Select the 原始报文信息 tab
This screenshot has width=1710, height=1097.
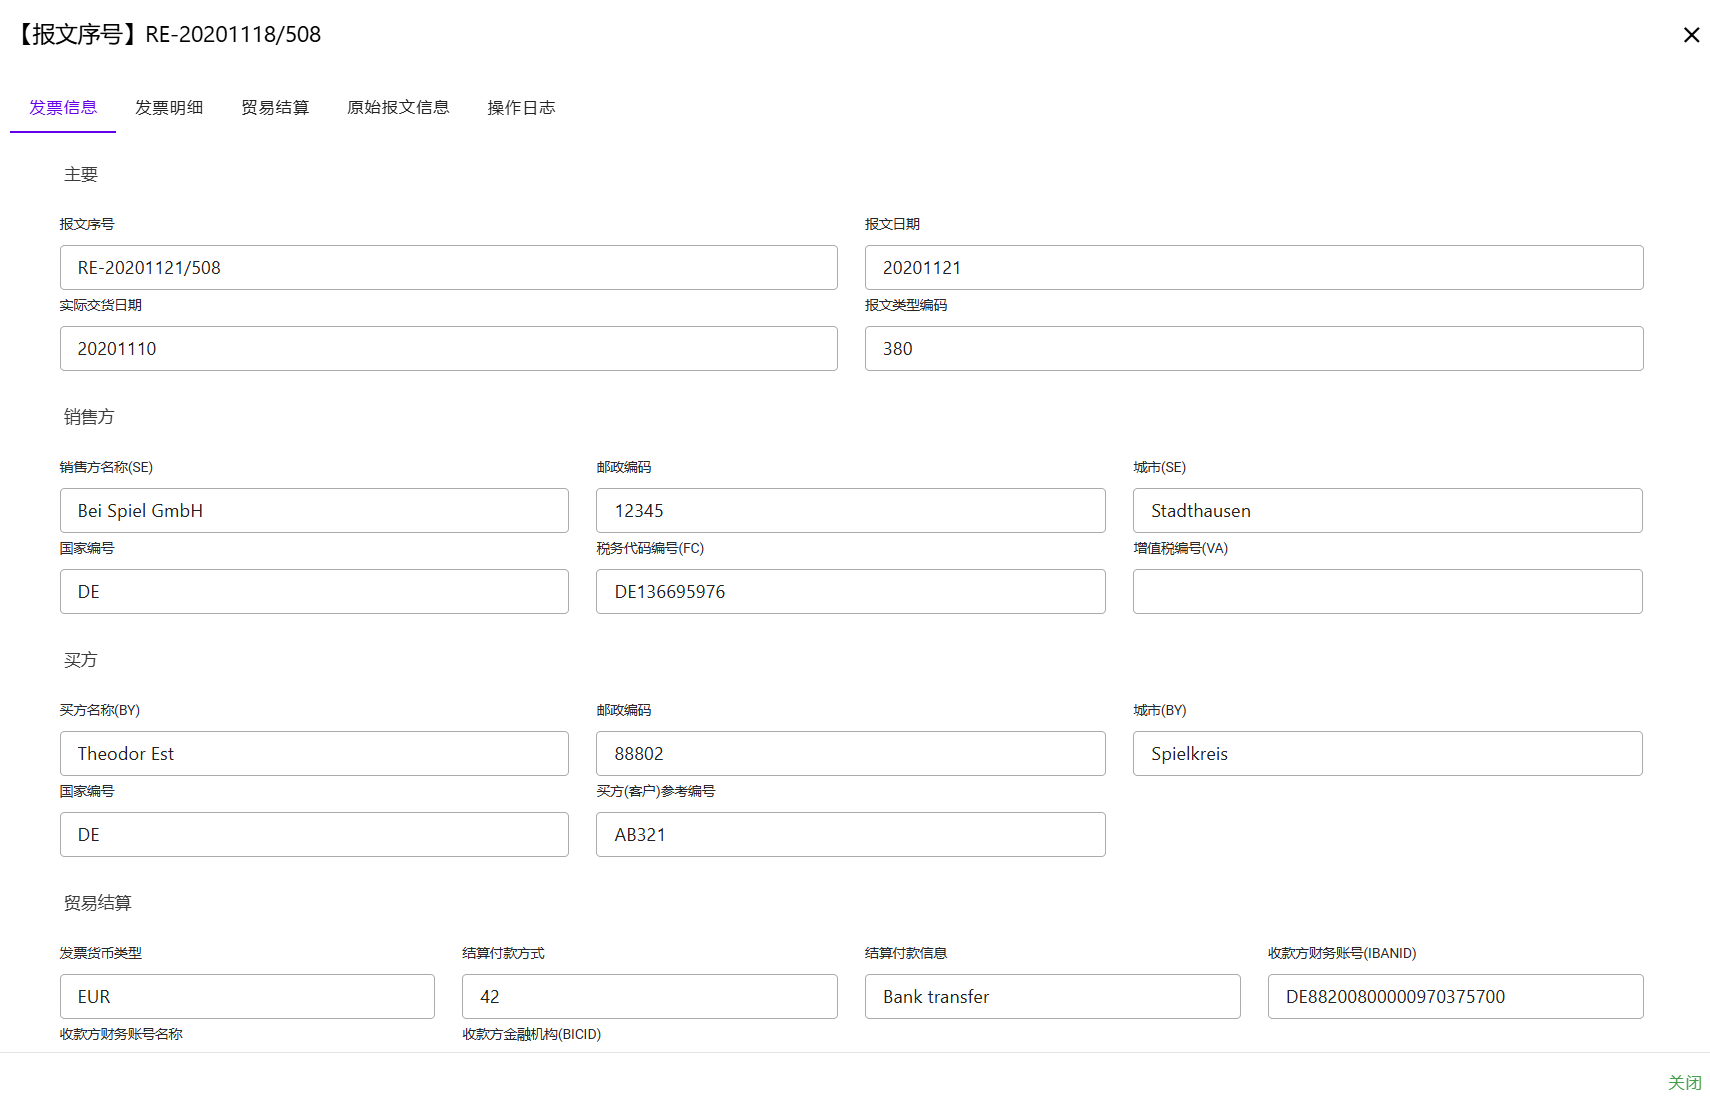398,108
